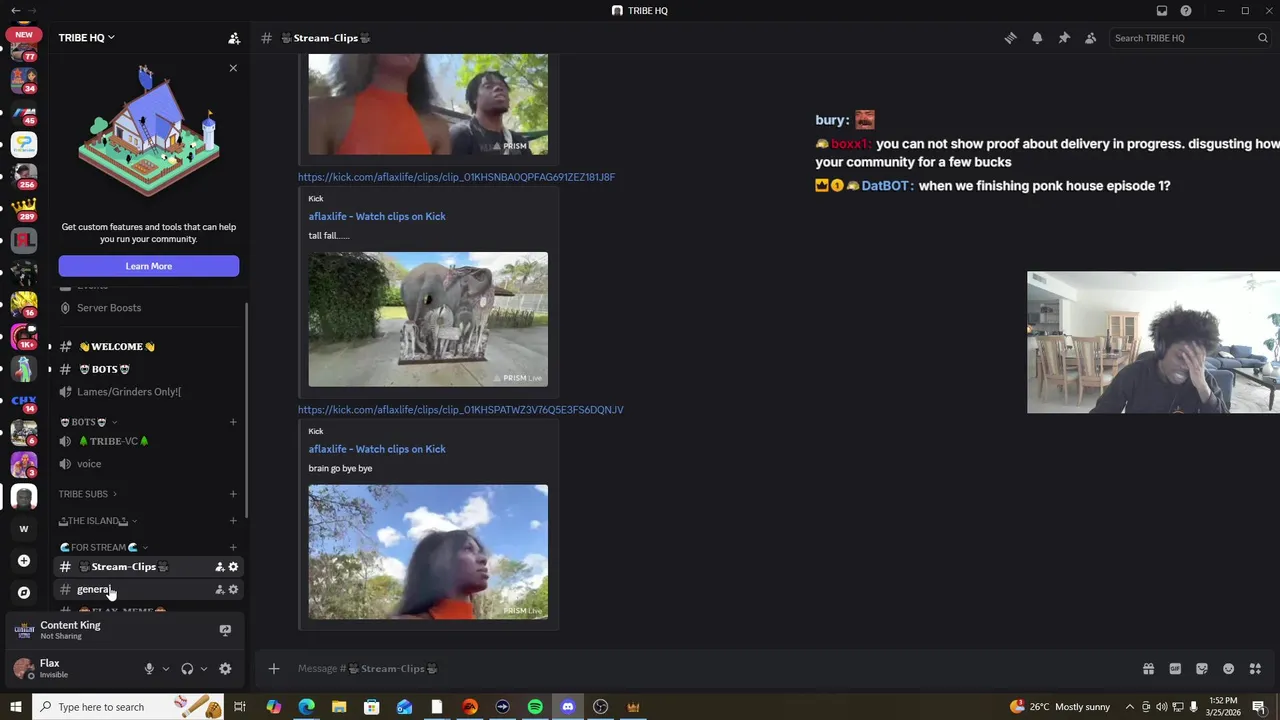Image resolution: width=1280 pixels, height=720 pixels.
Task: Open the emoji picker
Action: pyautogui.click(x=1229, y=669)
